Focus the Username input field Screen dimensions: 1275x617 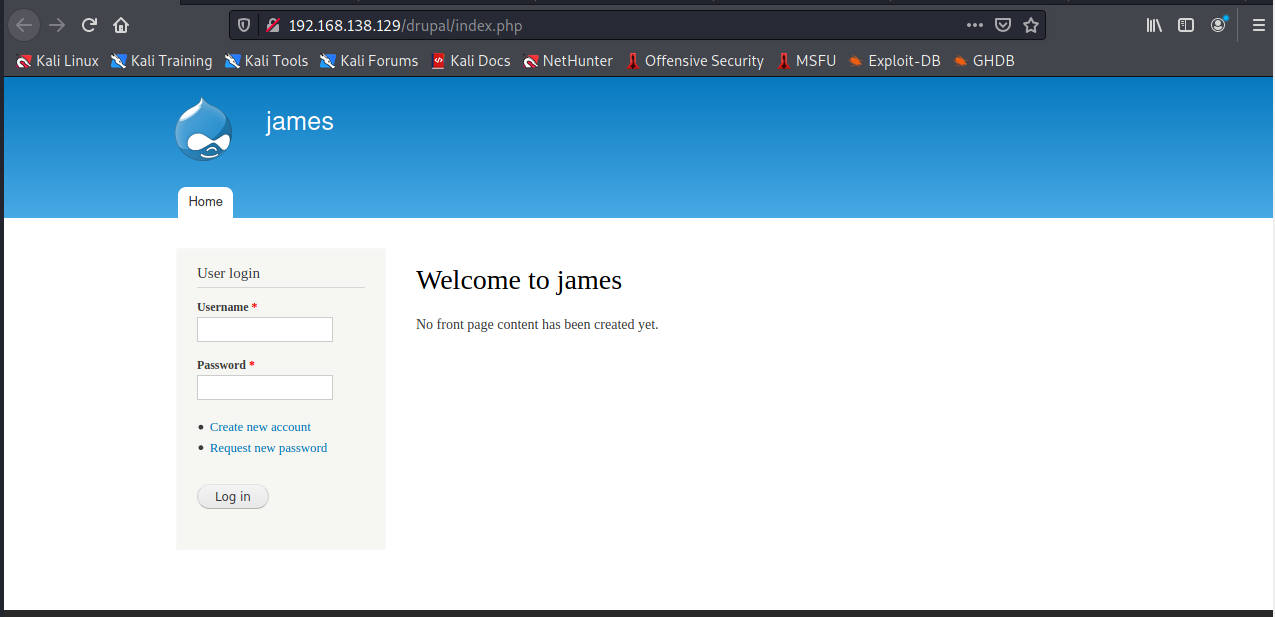coord(265,330)
